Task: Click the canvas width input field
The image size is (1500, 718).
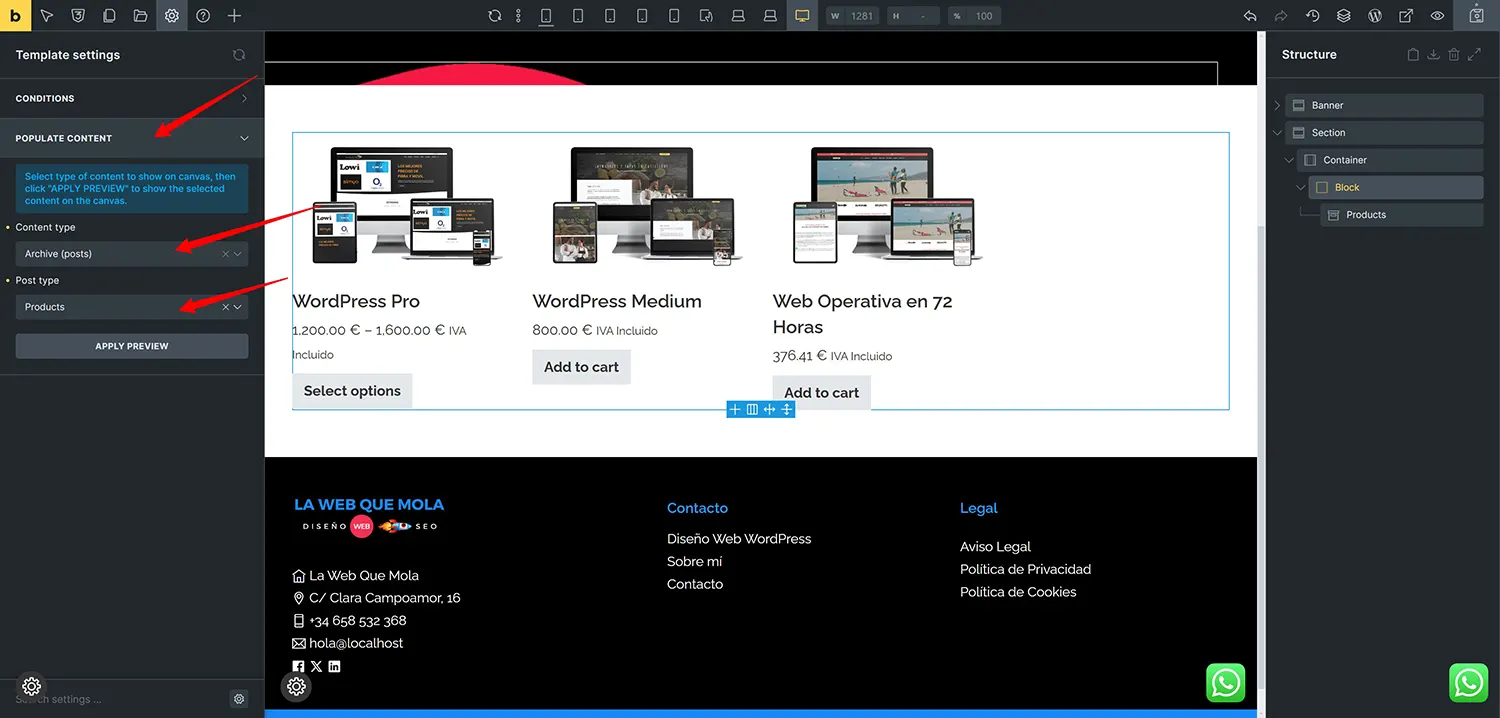Action: pos(862,16)
